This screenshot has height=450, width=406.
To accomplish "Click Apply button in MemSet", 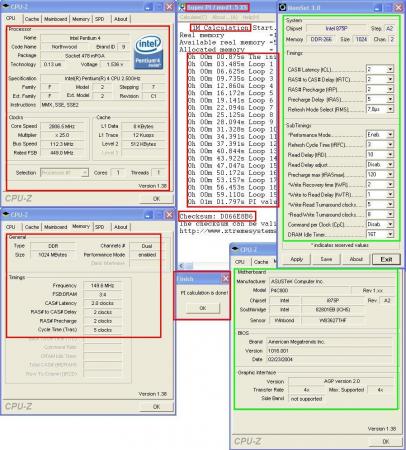I will pyautogui.click(x=296, y=259).
